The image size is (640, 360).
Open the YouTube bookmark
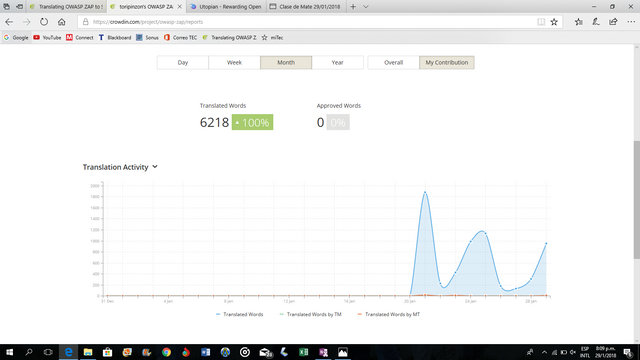click(47, 38)
